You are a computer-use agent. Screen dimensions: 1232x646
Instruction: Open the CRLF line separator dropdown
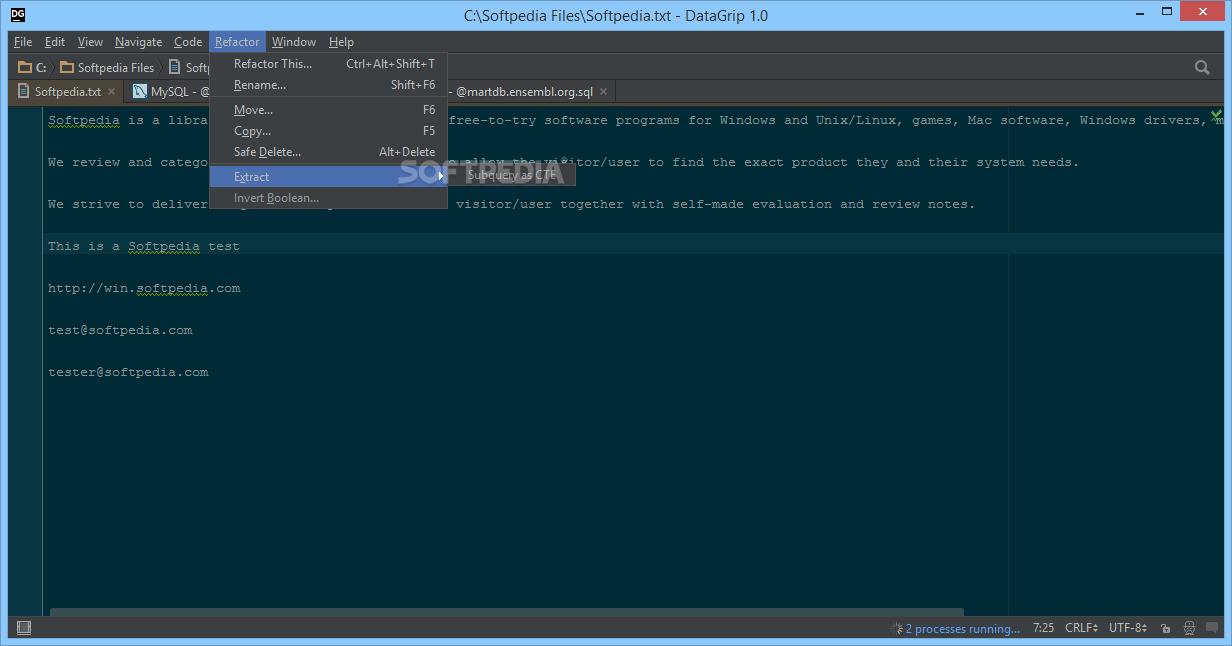pos(1081,629)
